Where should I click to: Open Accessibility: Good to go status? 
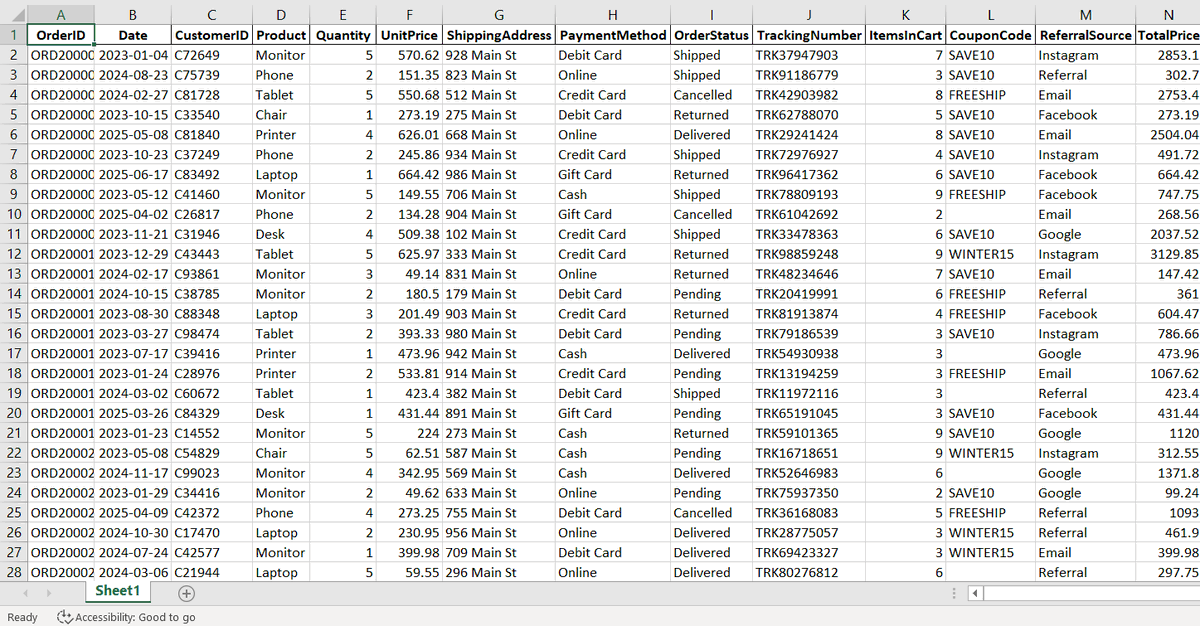[x=127, y=617]
